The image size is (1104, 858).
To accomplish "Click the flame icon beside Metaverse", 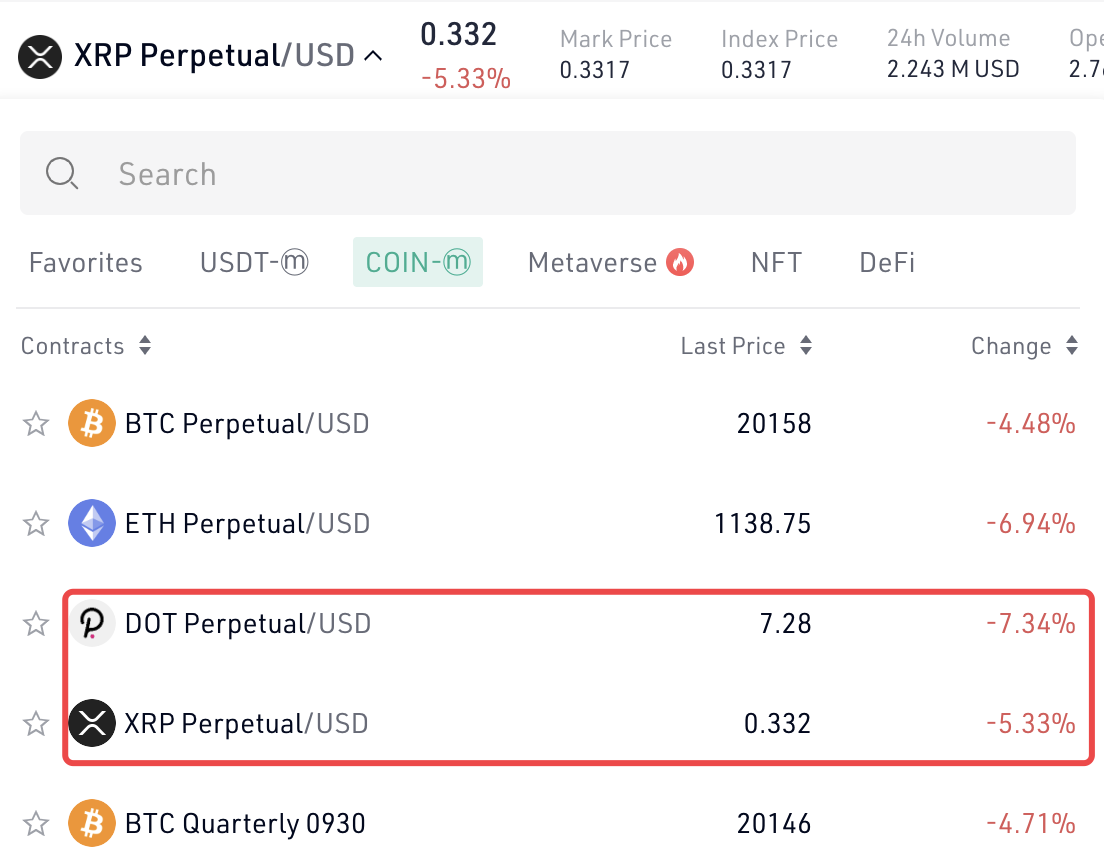I will (680, 263).
